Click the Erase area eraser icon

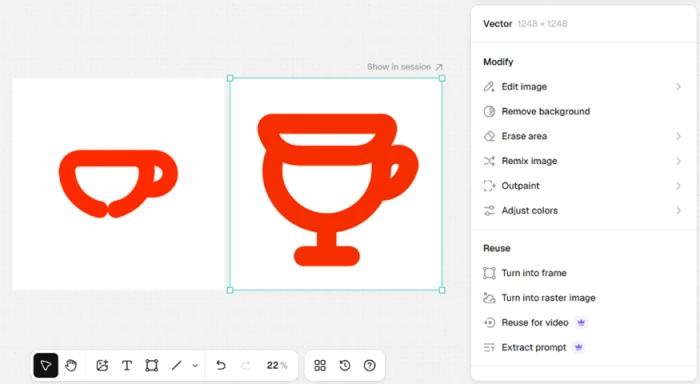(x=489, y=136)
